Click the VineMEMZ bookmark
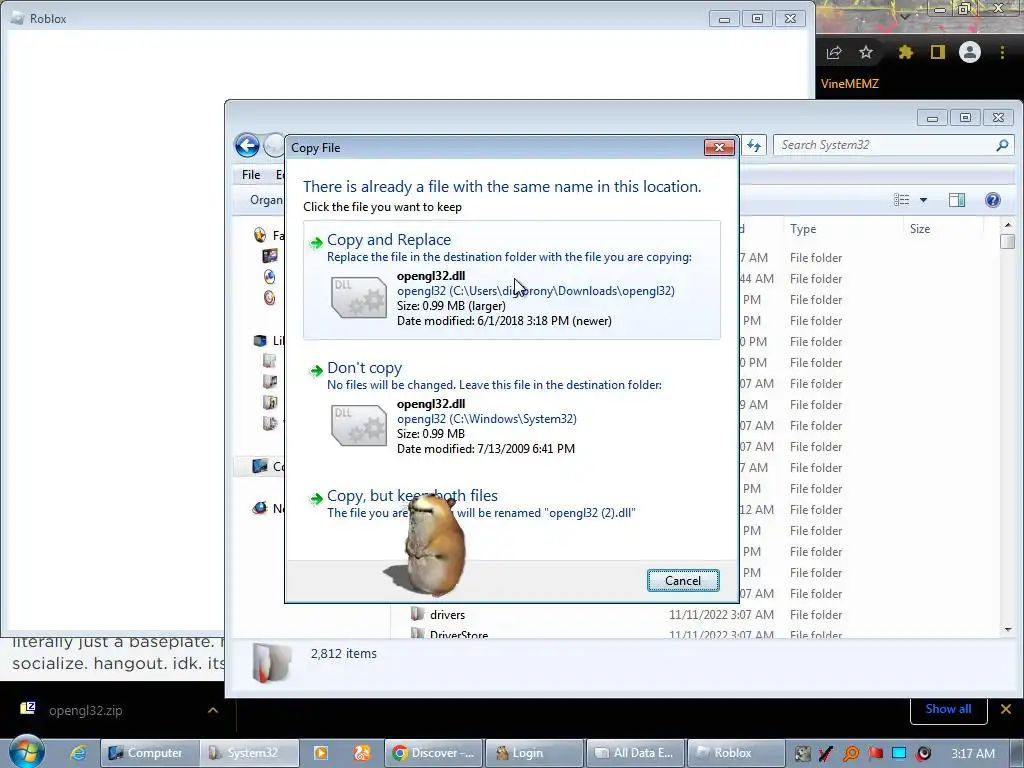The image size is (1024, 768). [x=850, y=84]
